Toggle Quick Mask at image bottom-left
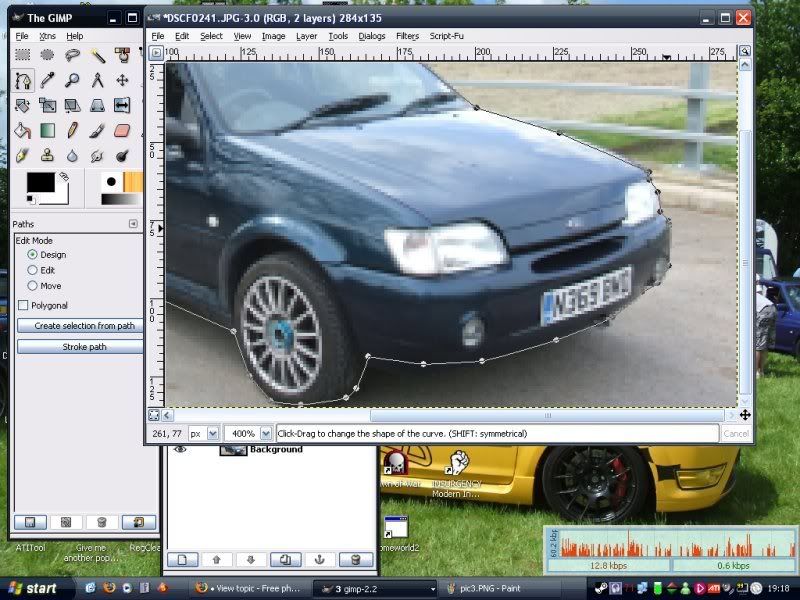Screen dimensions: 800x600 pyautogui.click(x=154, y=415)
